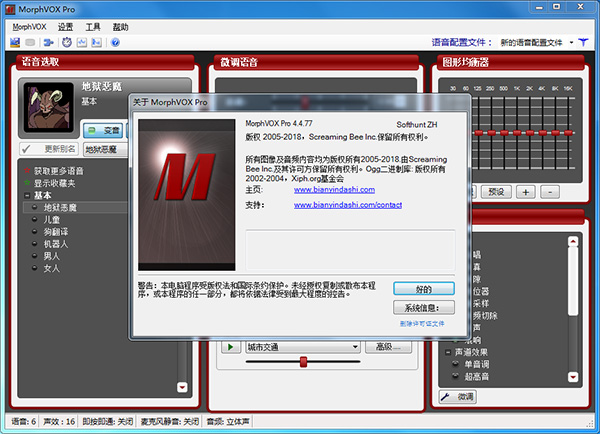Screen dimensions: 600x434
Task: Click the blue chart-and-disk toolbar icon
Action: click(x=15, y=42)
